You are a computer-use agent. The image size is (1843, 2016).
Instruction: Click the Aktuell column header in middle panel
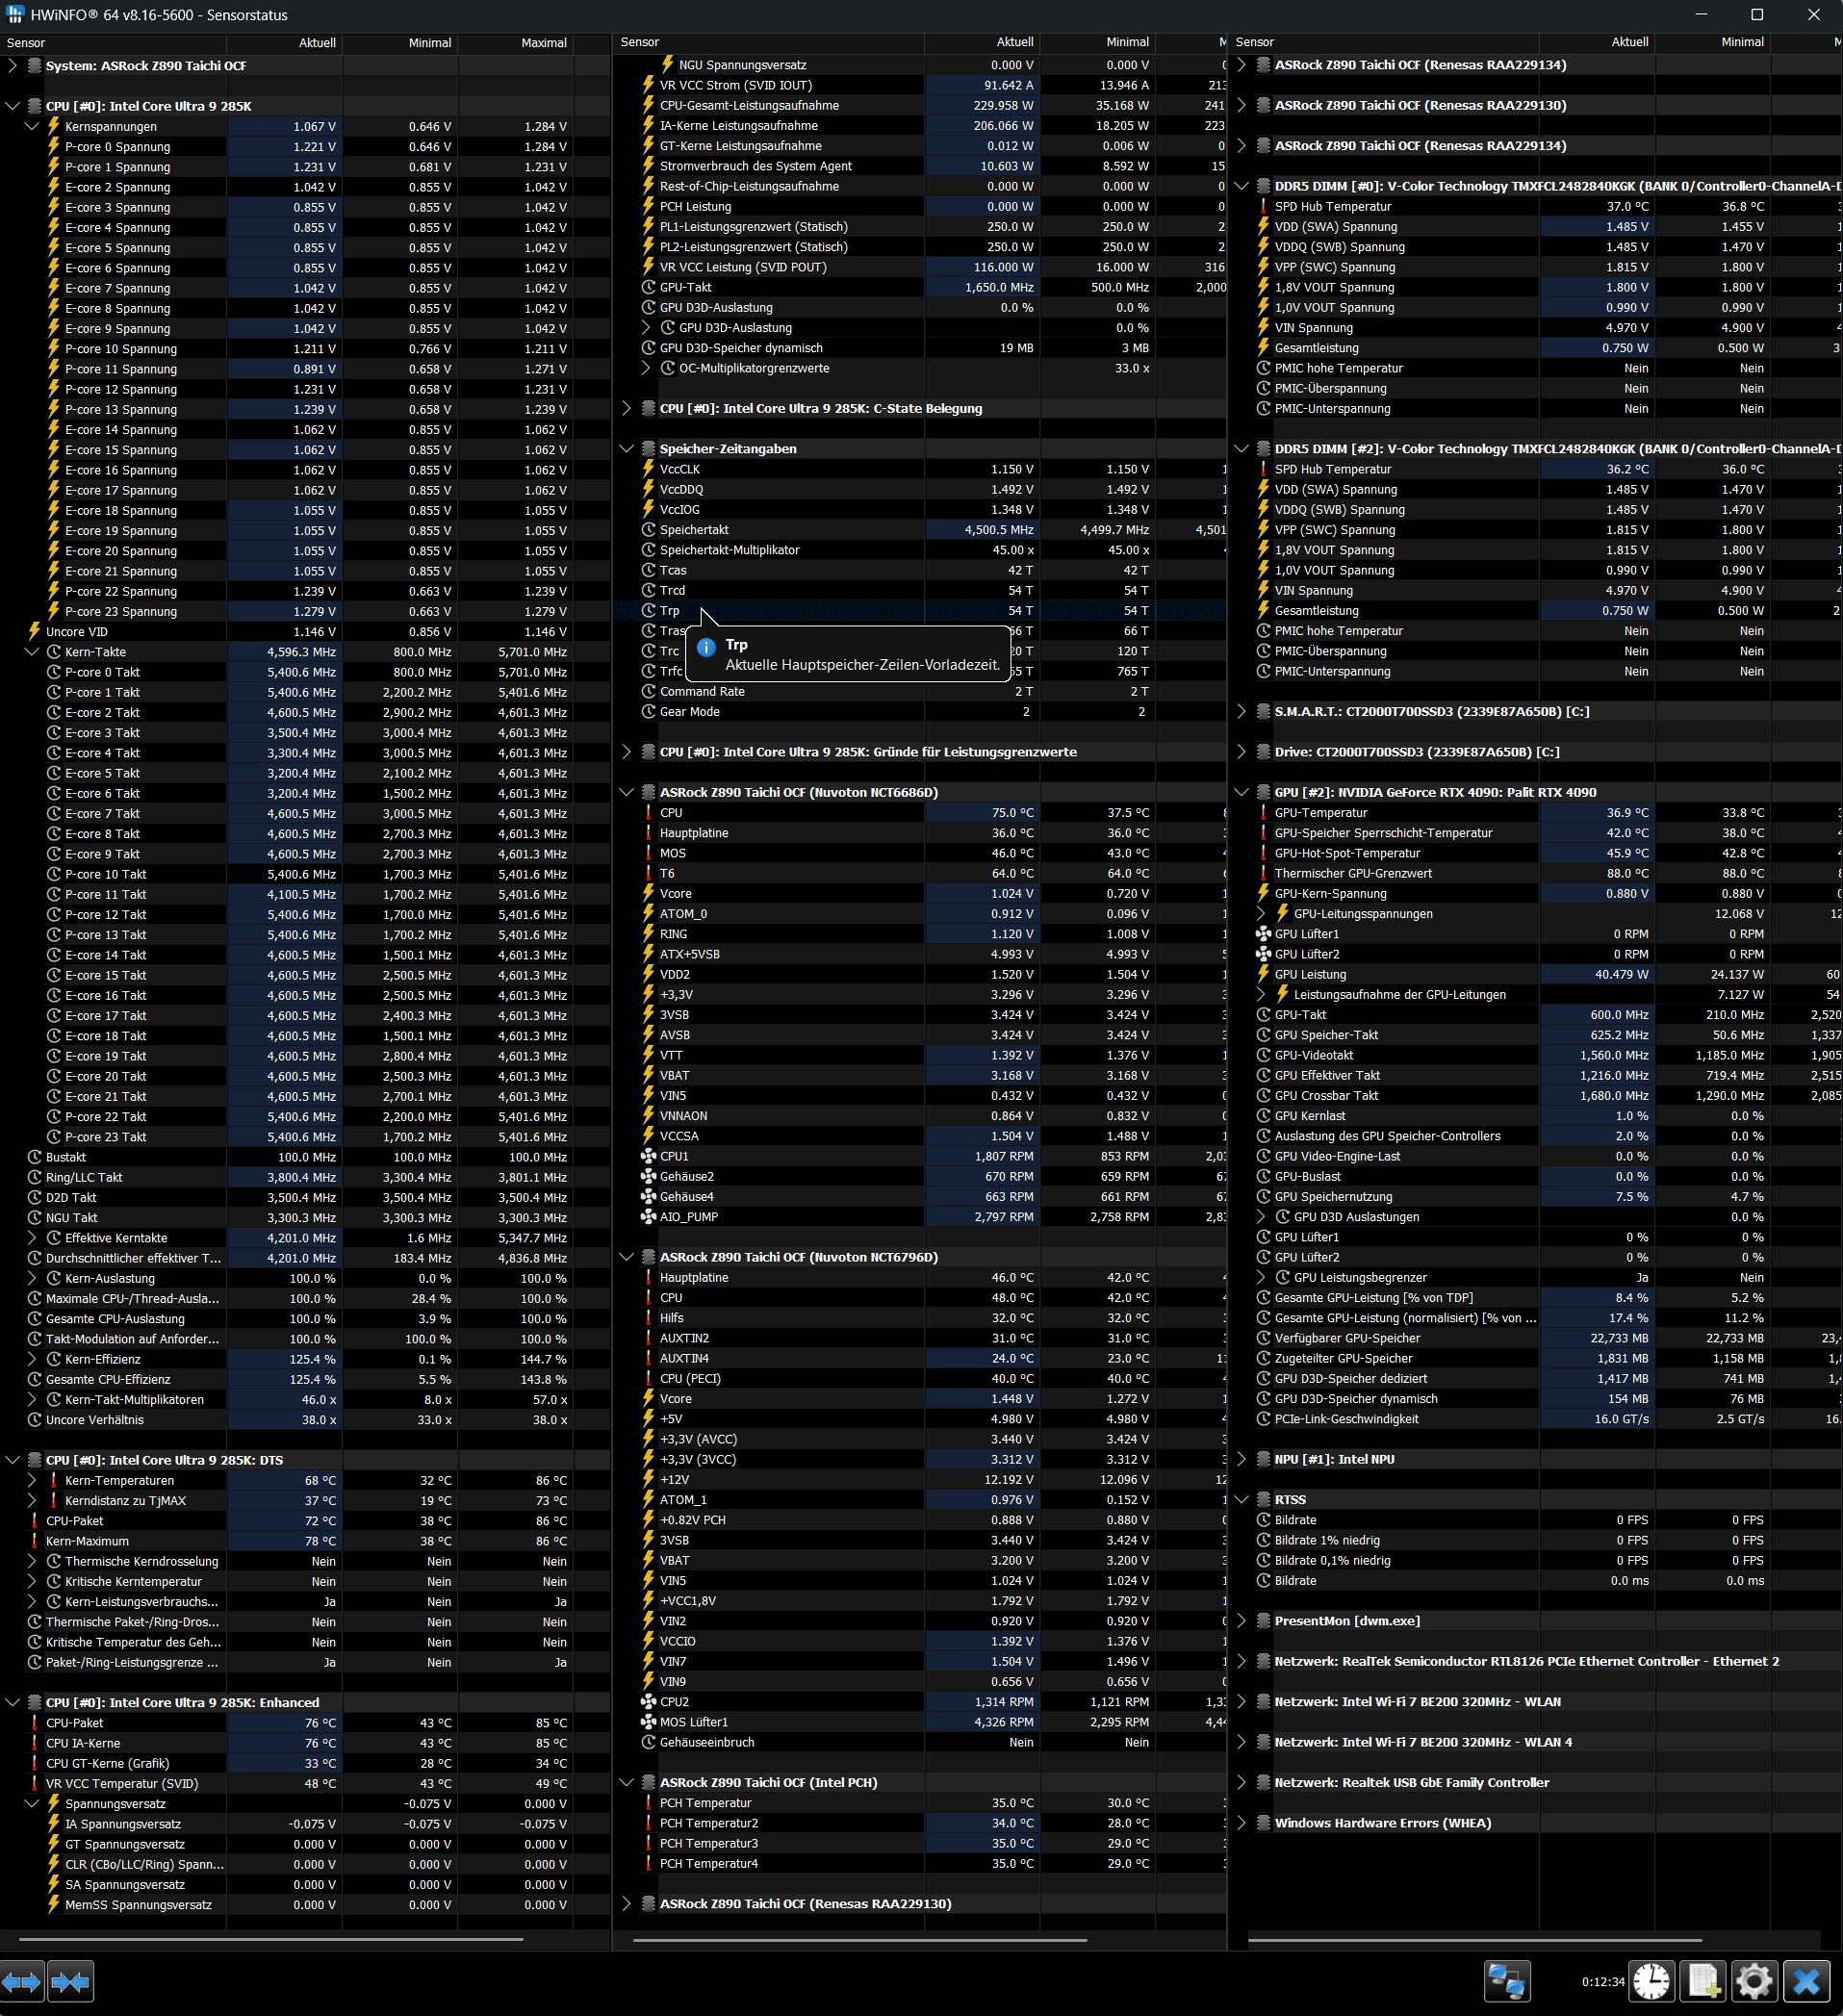982,42
